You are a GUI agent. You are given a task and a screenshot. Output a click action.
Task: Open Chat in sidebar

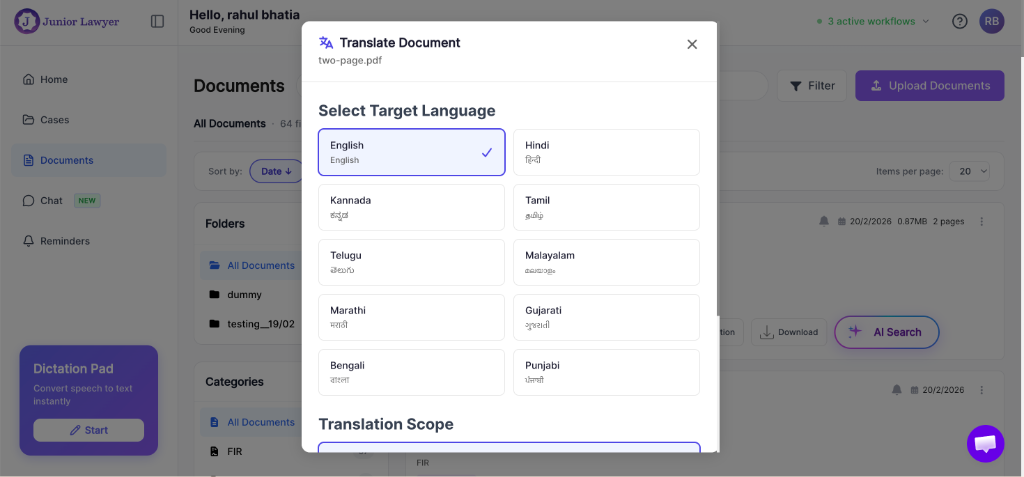pyautogui.click(x=89, y=201)
